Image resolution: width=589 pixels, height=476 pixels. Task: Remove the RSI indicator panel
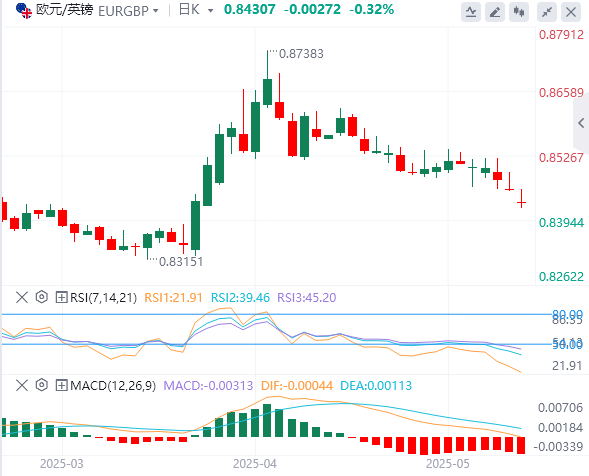(22, 297)
